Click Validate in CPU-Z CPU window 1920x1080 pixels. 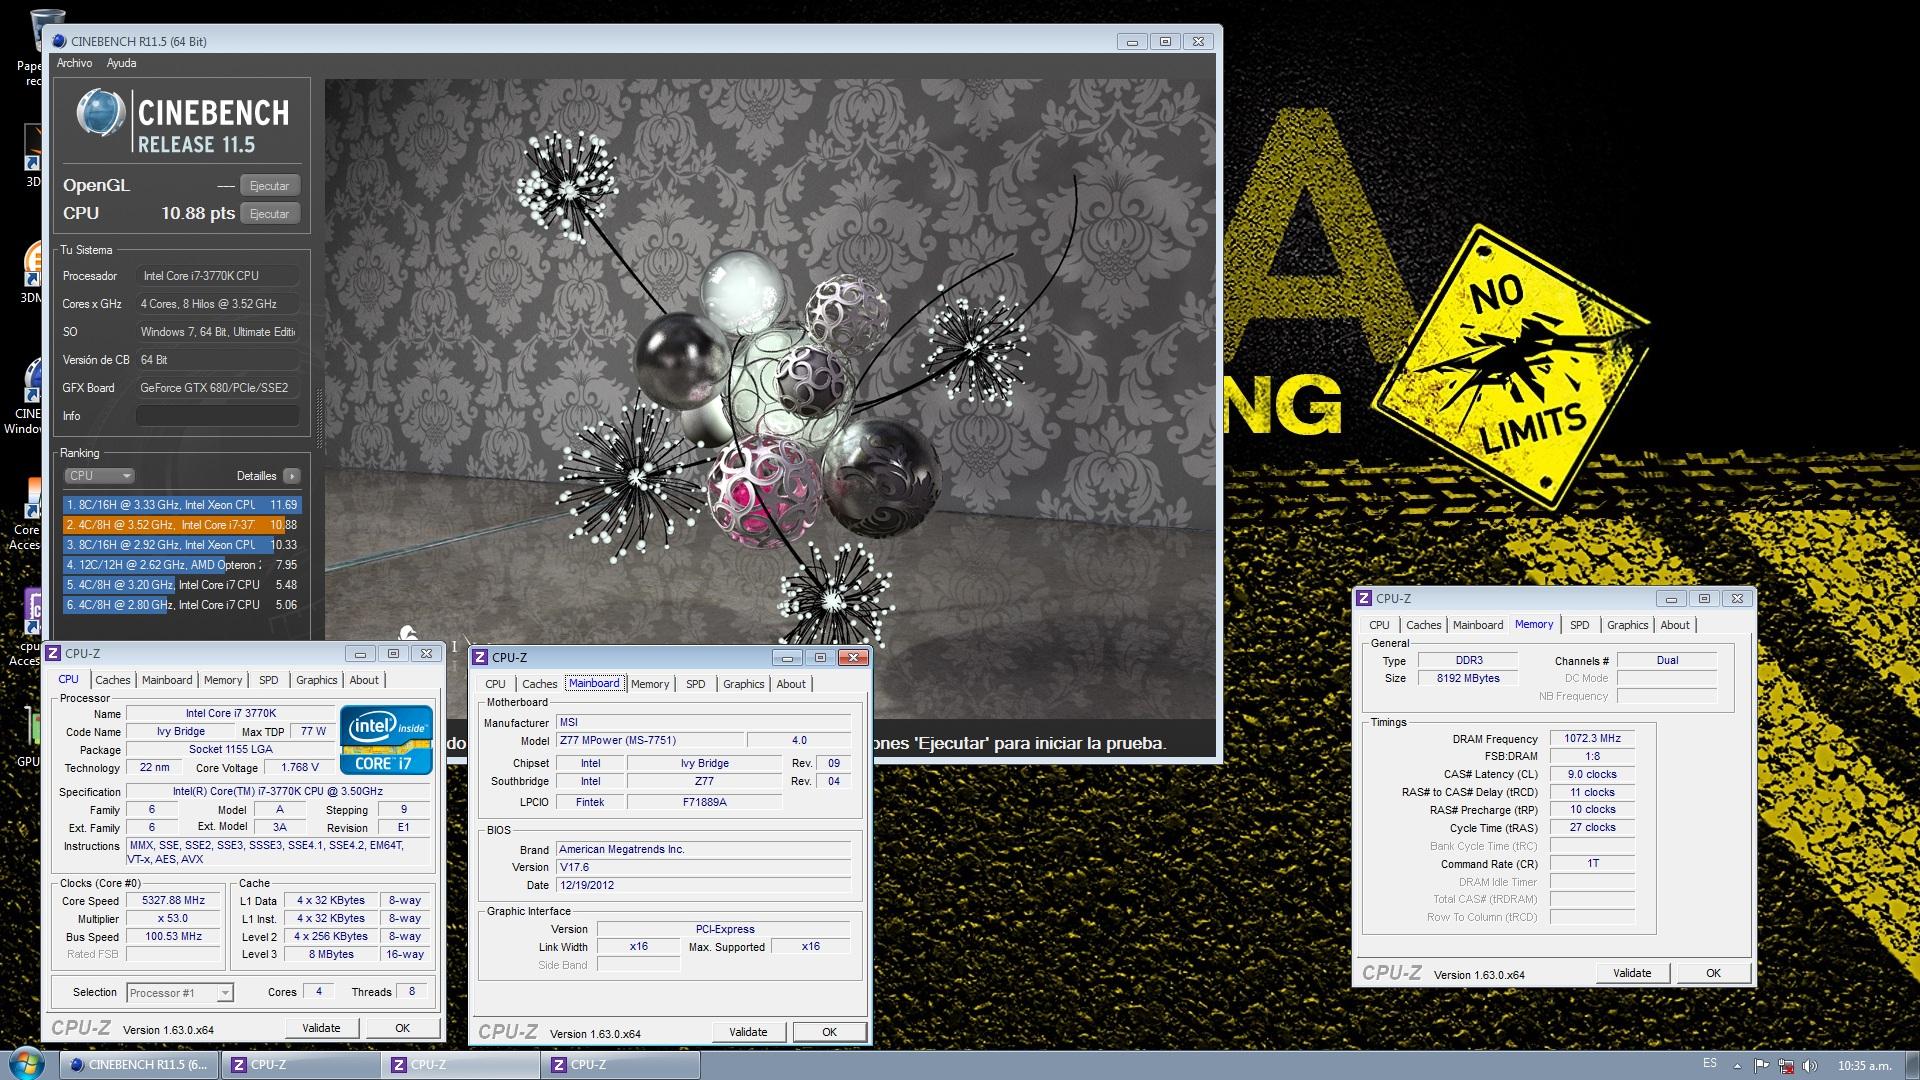tap(321, 1028)
